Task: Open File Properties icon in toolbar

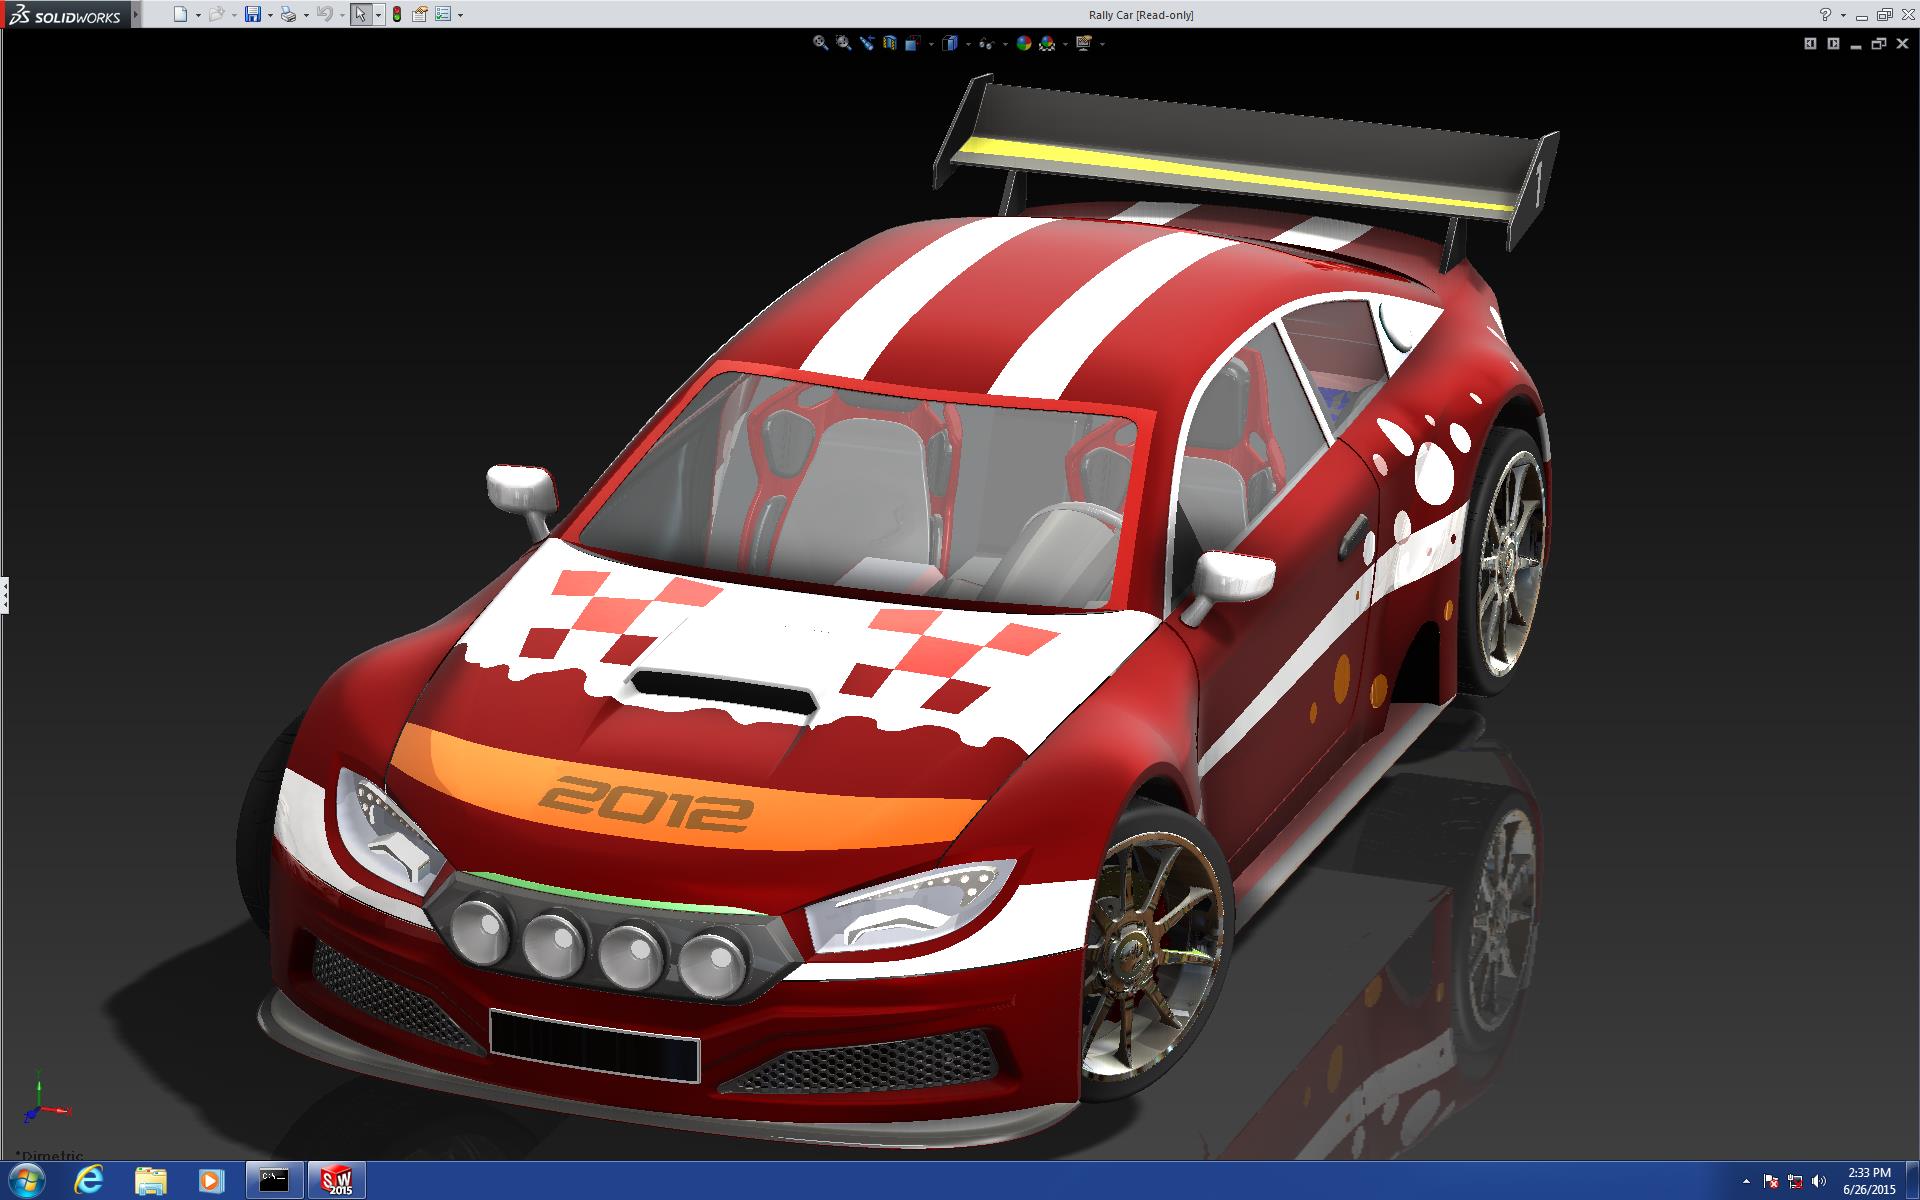Action: [x=420, y=14]
